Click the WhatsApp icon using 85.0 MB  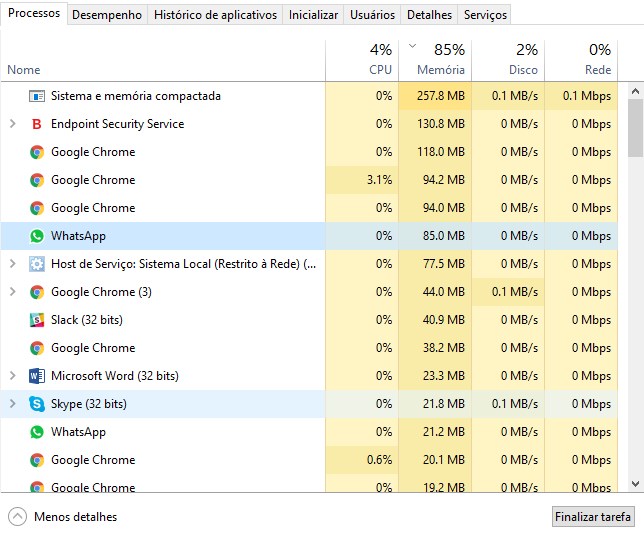coord(37,236)
